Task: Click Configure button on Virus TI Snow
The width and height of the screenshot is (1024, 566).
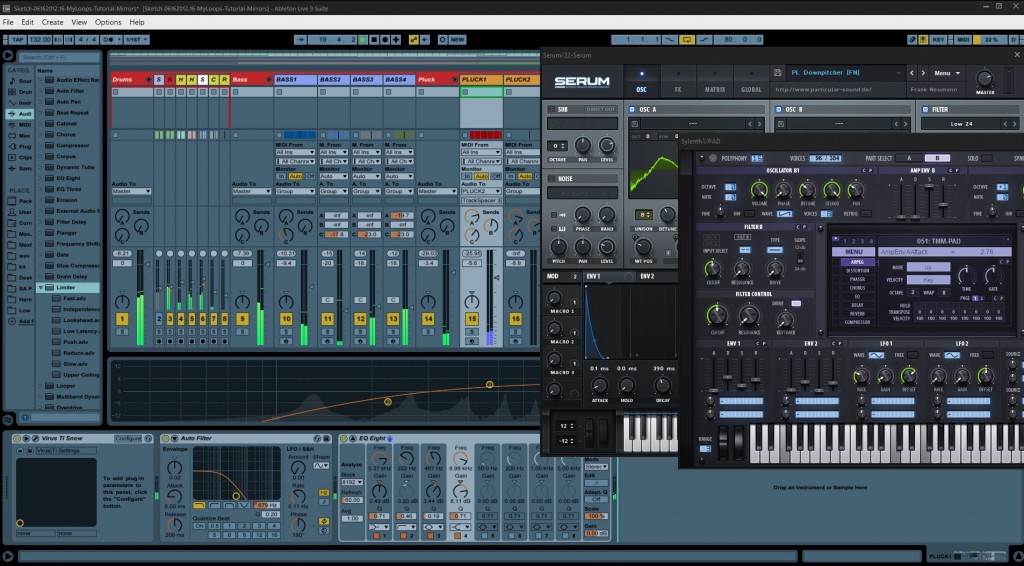Action: pos(129,439)
